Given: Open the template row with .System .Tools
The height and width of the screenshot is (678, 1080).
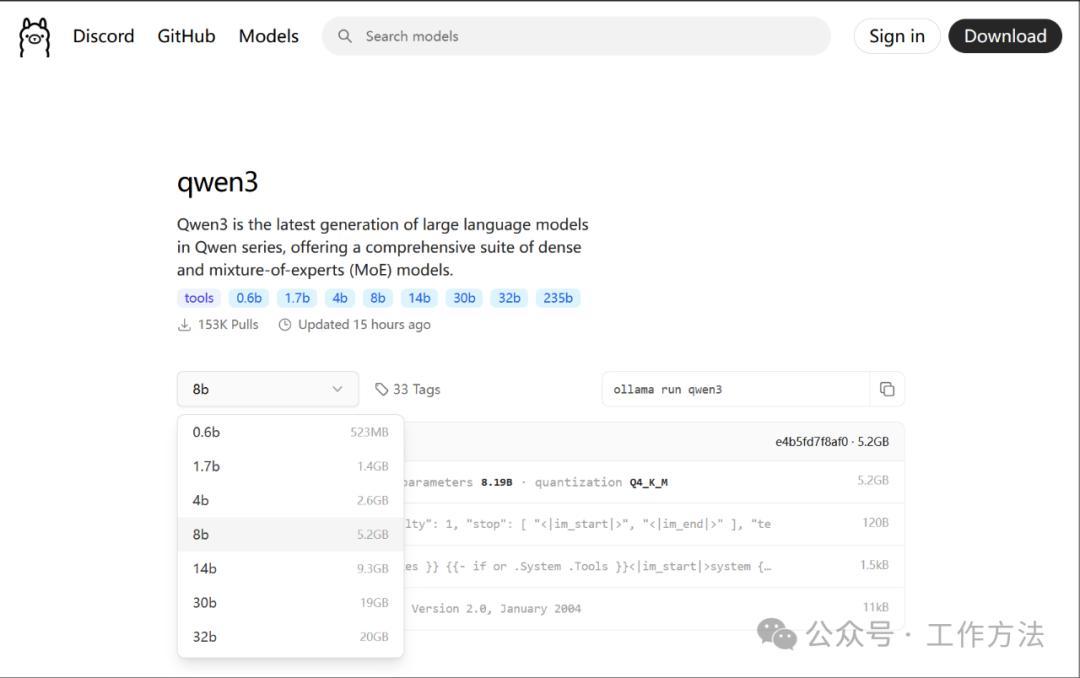Looking at the screenshot, I should 654,566.
